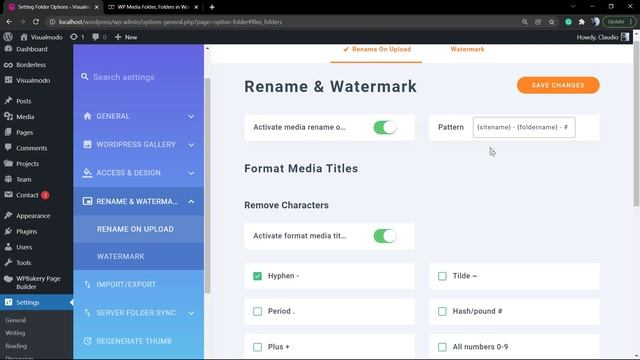Toggle Activate media rename on upload switch

(x=384, y=127)
